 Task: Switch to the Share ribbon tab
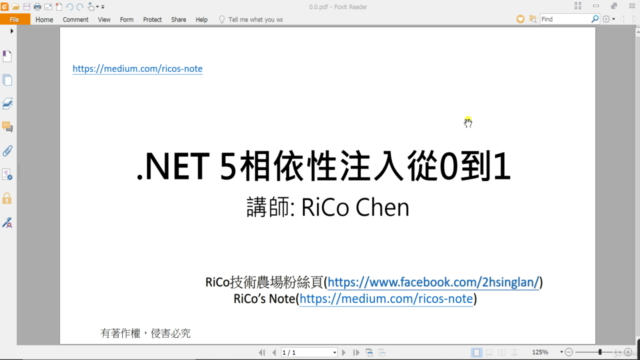[x=178, y=19]
